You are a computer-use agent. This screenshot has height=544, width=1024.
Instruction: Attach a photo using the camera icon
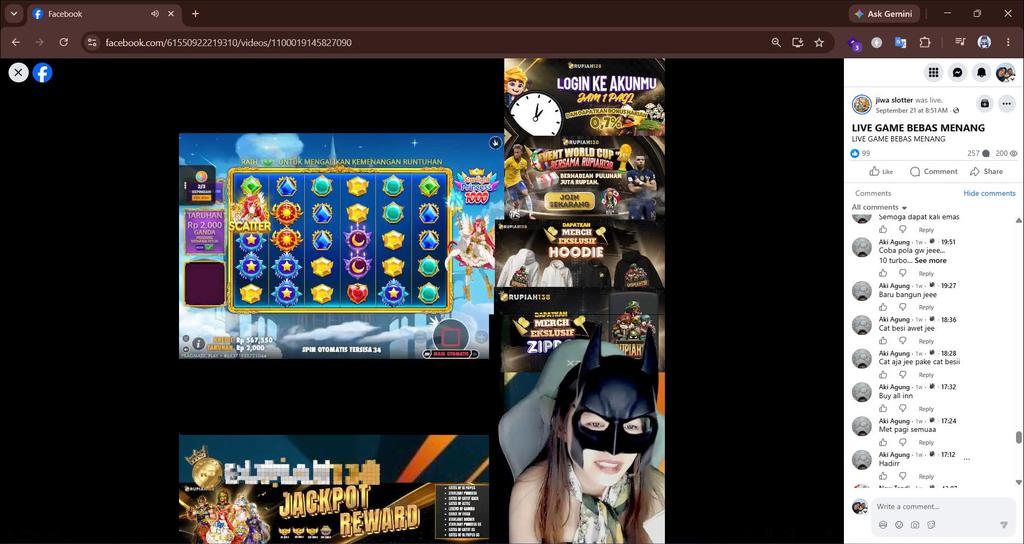tap(915, 525)
